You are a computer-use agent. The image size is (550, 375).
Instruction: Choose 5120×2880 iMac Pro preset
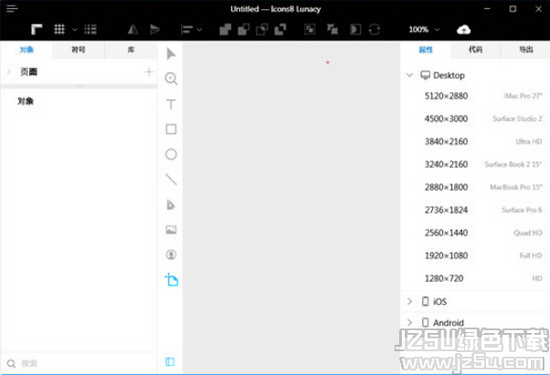coord(475,96)
